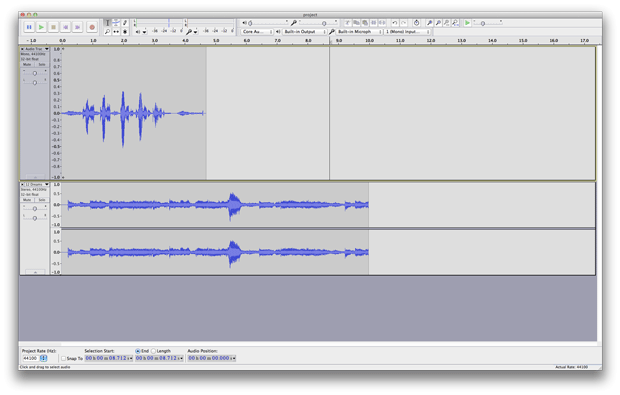Open the Project Rate stepper arrows

(x=43, y=358)
